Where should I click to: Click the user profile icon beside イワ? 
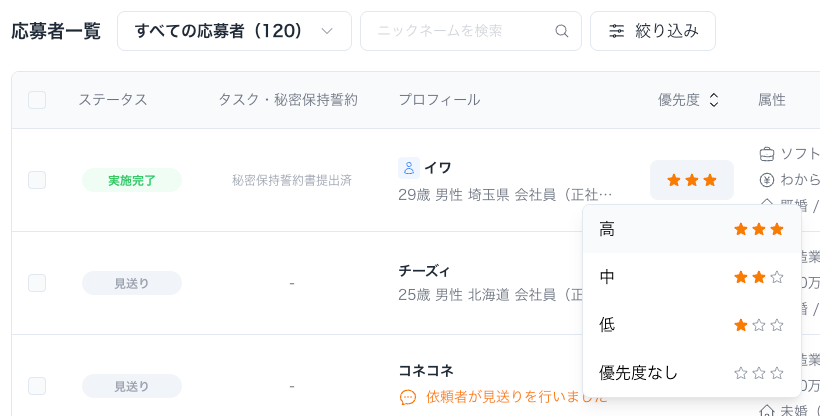click(408, 167)
